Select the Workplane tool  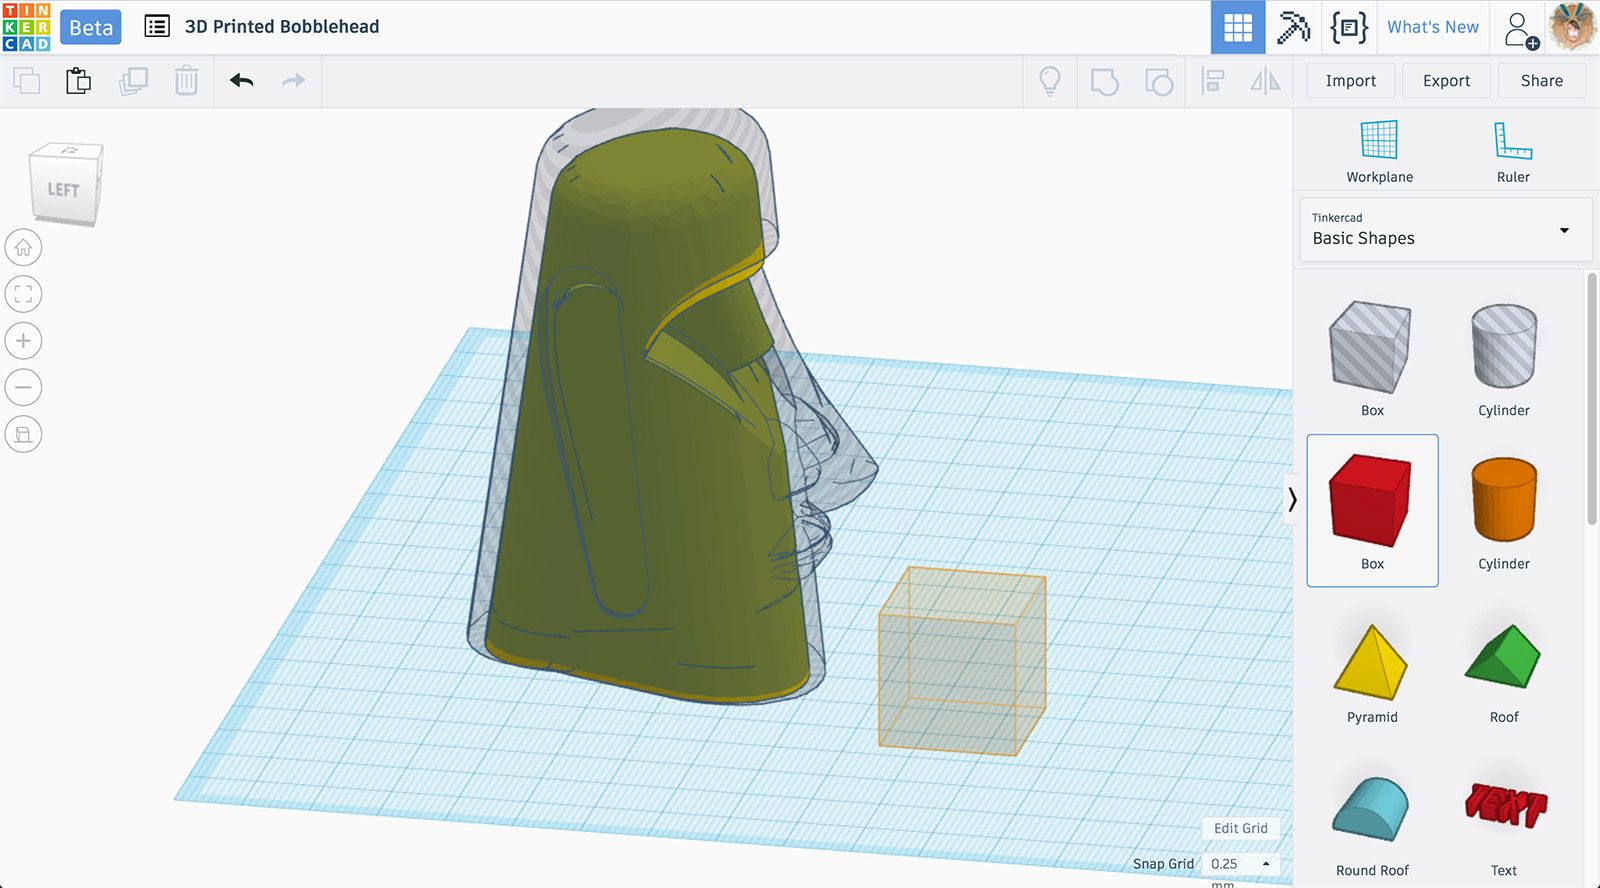(1379, 152)
